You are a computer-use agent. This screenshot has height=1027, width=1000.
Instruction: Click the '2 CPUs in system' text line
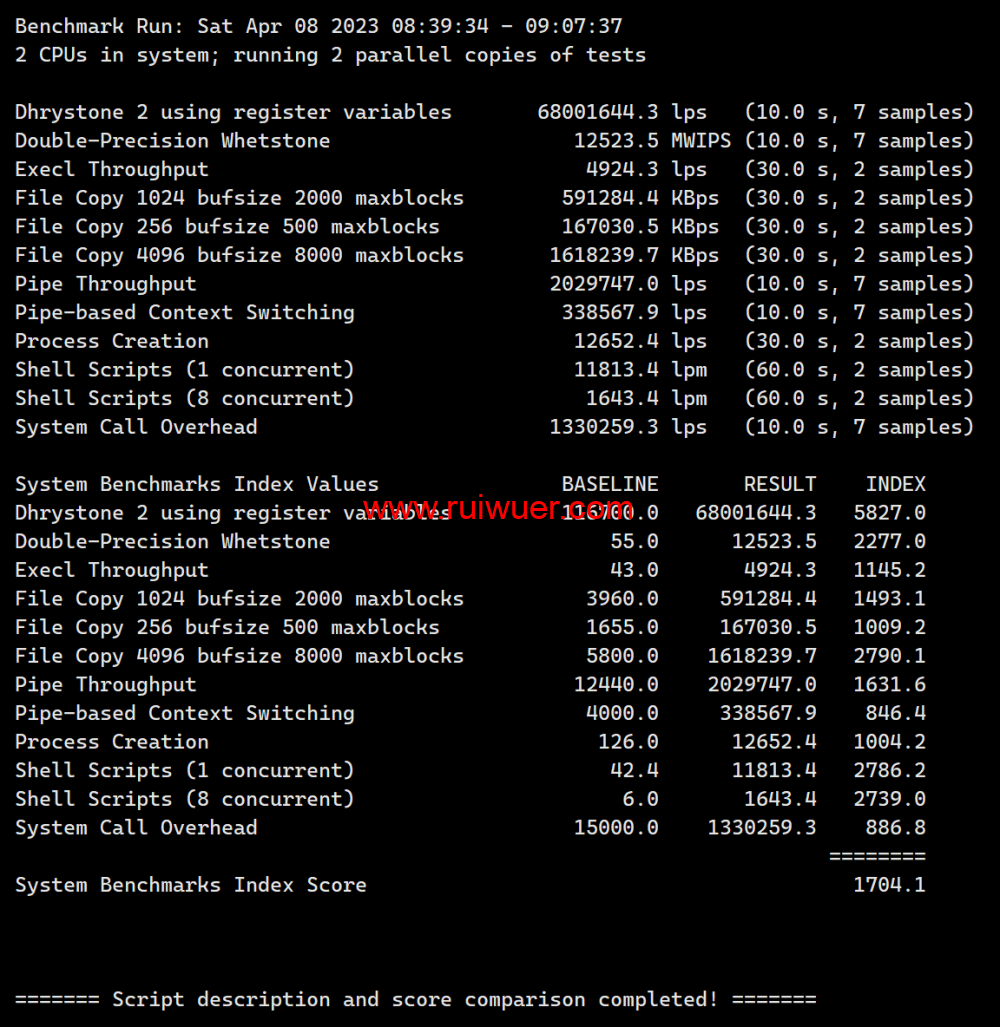click(x=330, y=55)
